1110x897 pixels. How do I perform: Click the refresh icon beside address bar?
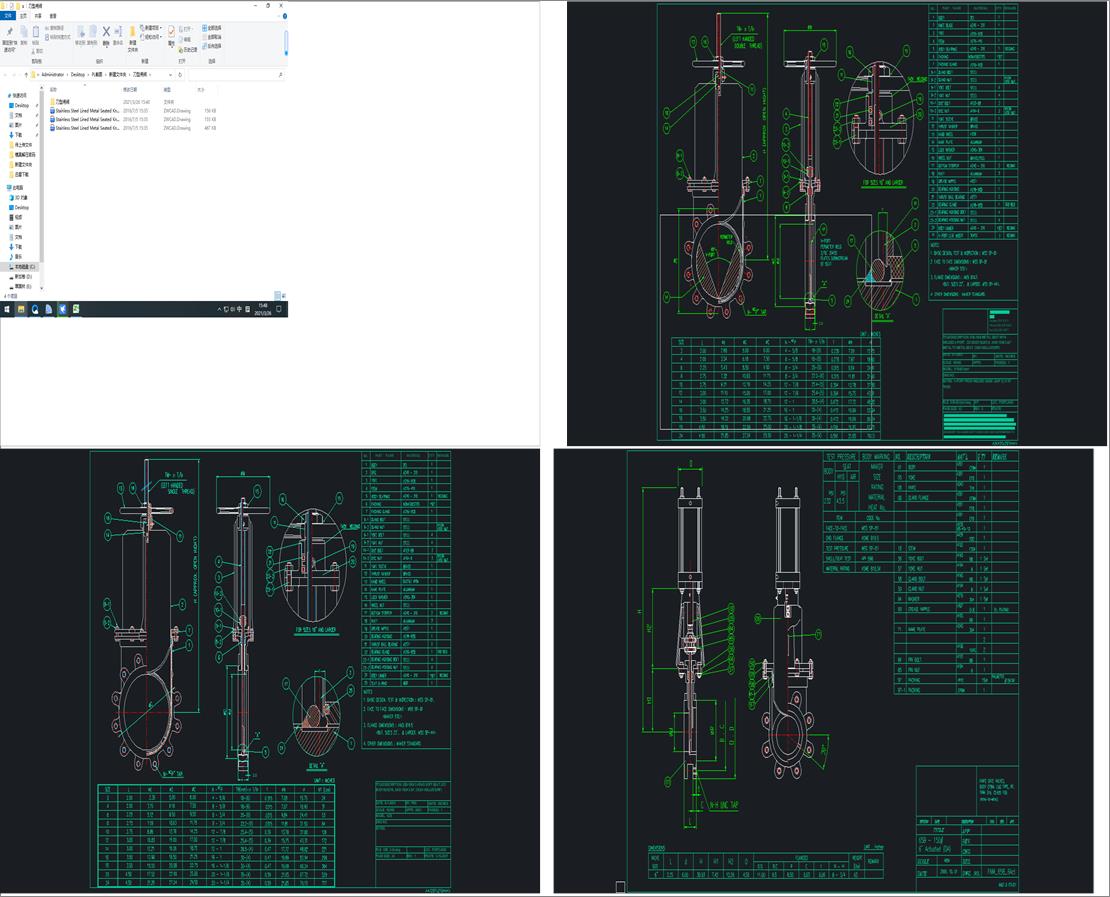(182, 75)
